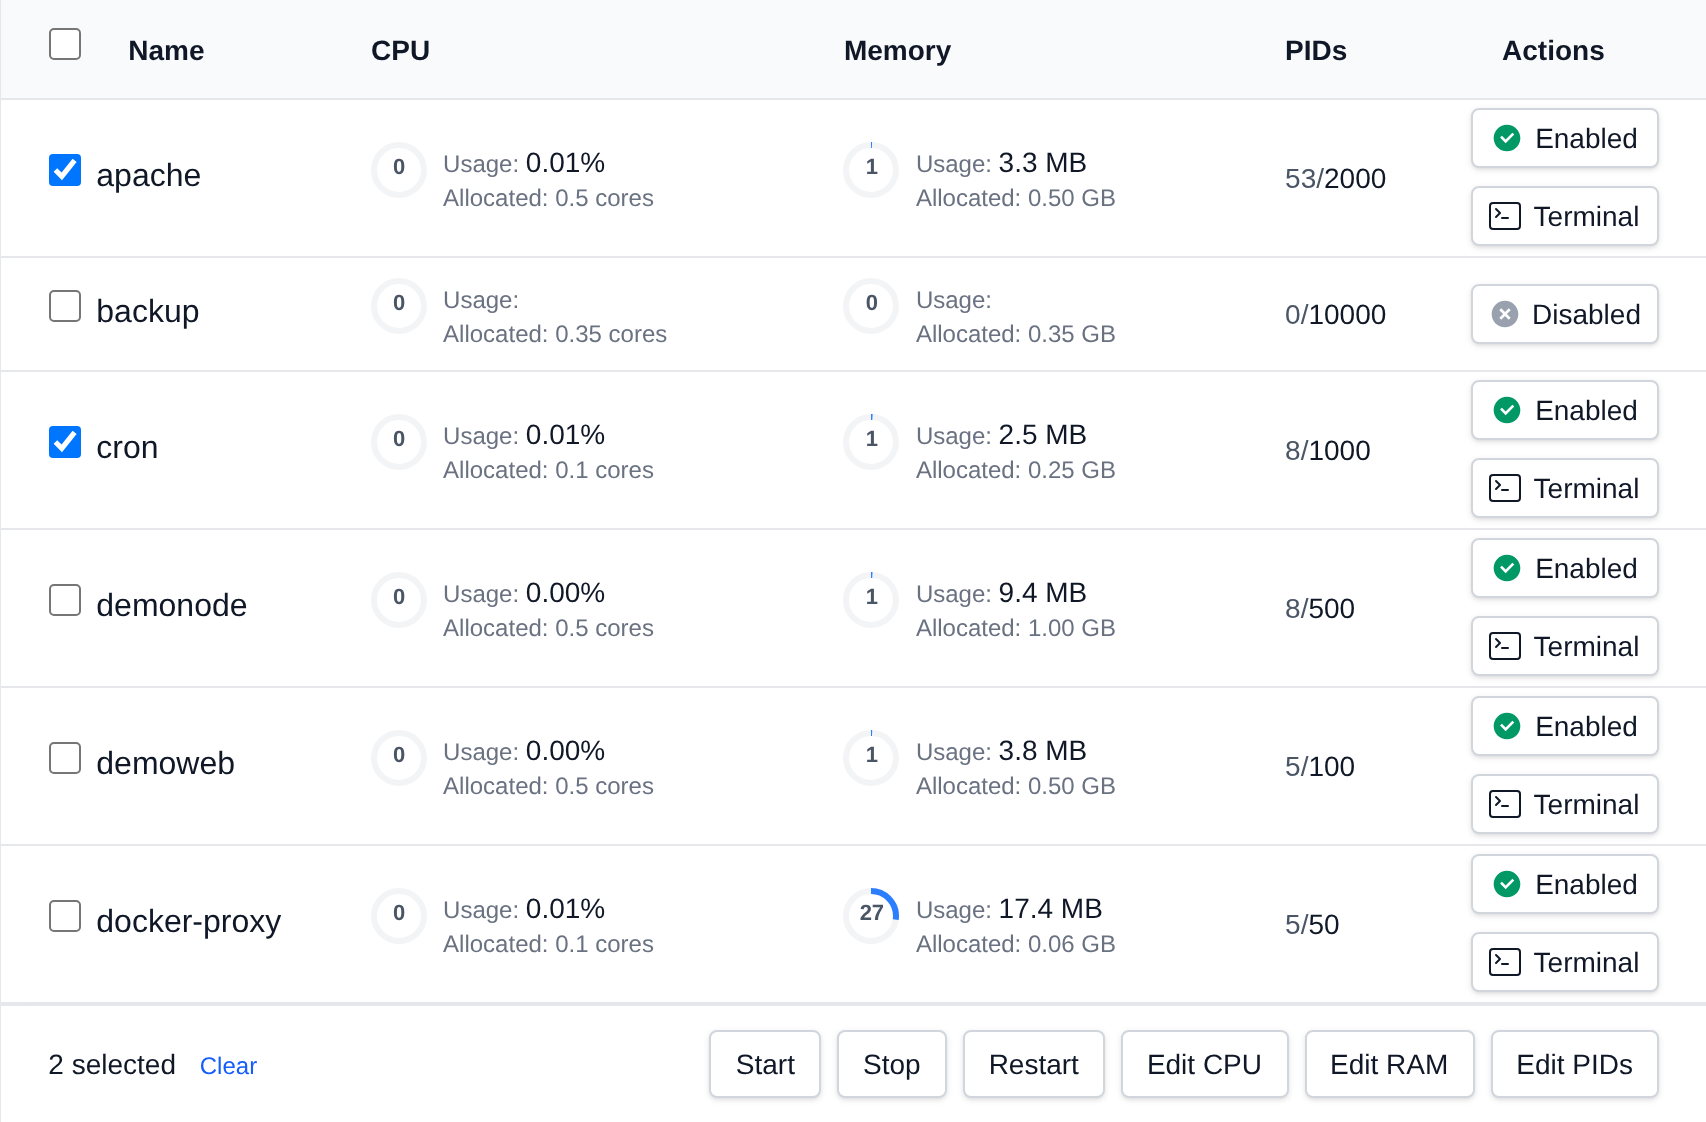Click the backup PIDs value 0/10000

pyautogui.click(x=1335, y=315)
